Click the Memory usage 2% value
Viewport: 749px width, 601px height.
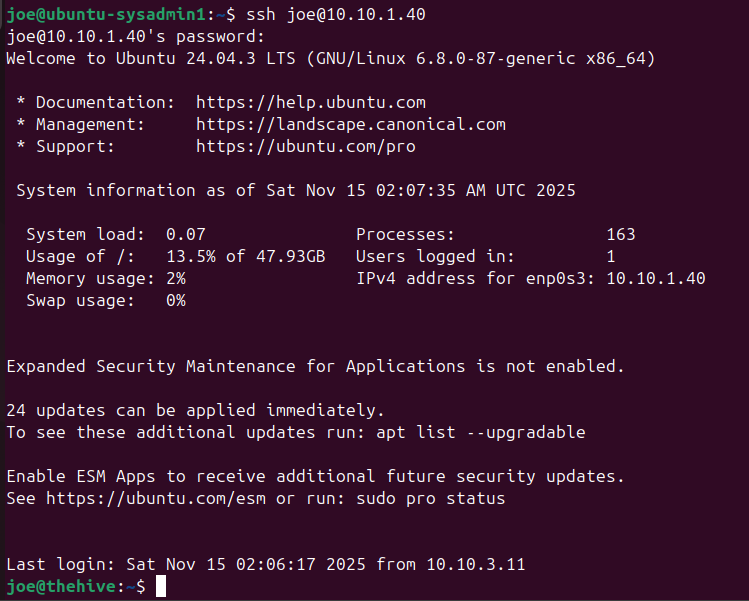pyautogui.click(x=176, y=278)
